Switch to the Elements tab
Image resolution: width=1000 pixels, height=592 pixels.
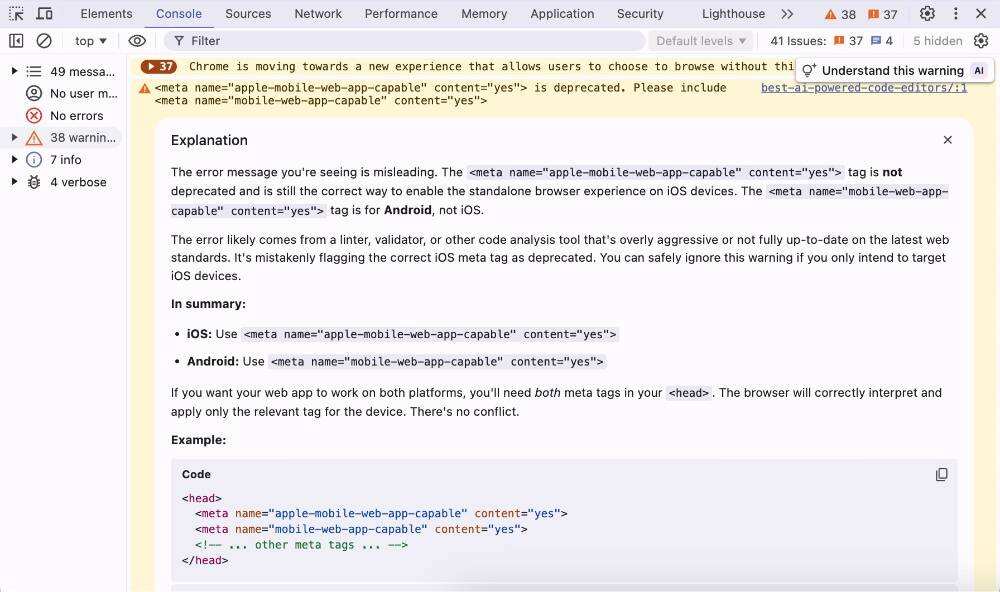click(x=106, y=14)
